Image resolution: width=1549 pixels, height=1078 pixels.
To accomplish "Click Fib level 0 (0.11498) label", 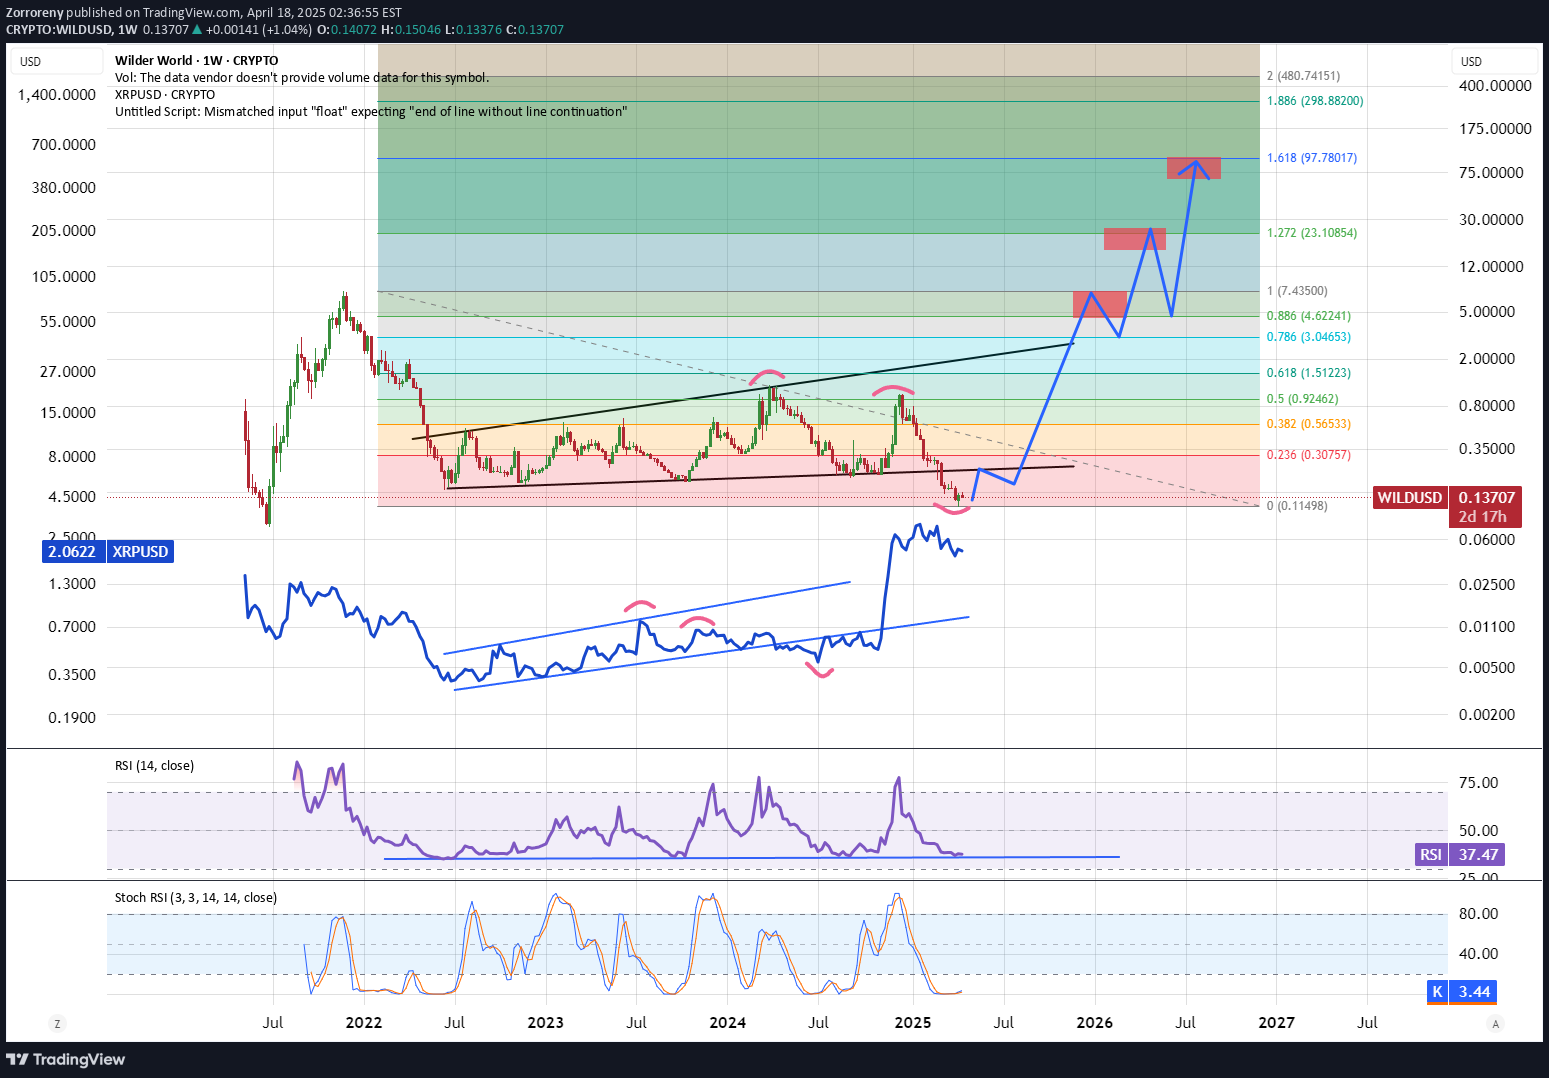I will (1297, 506).
